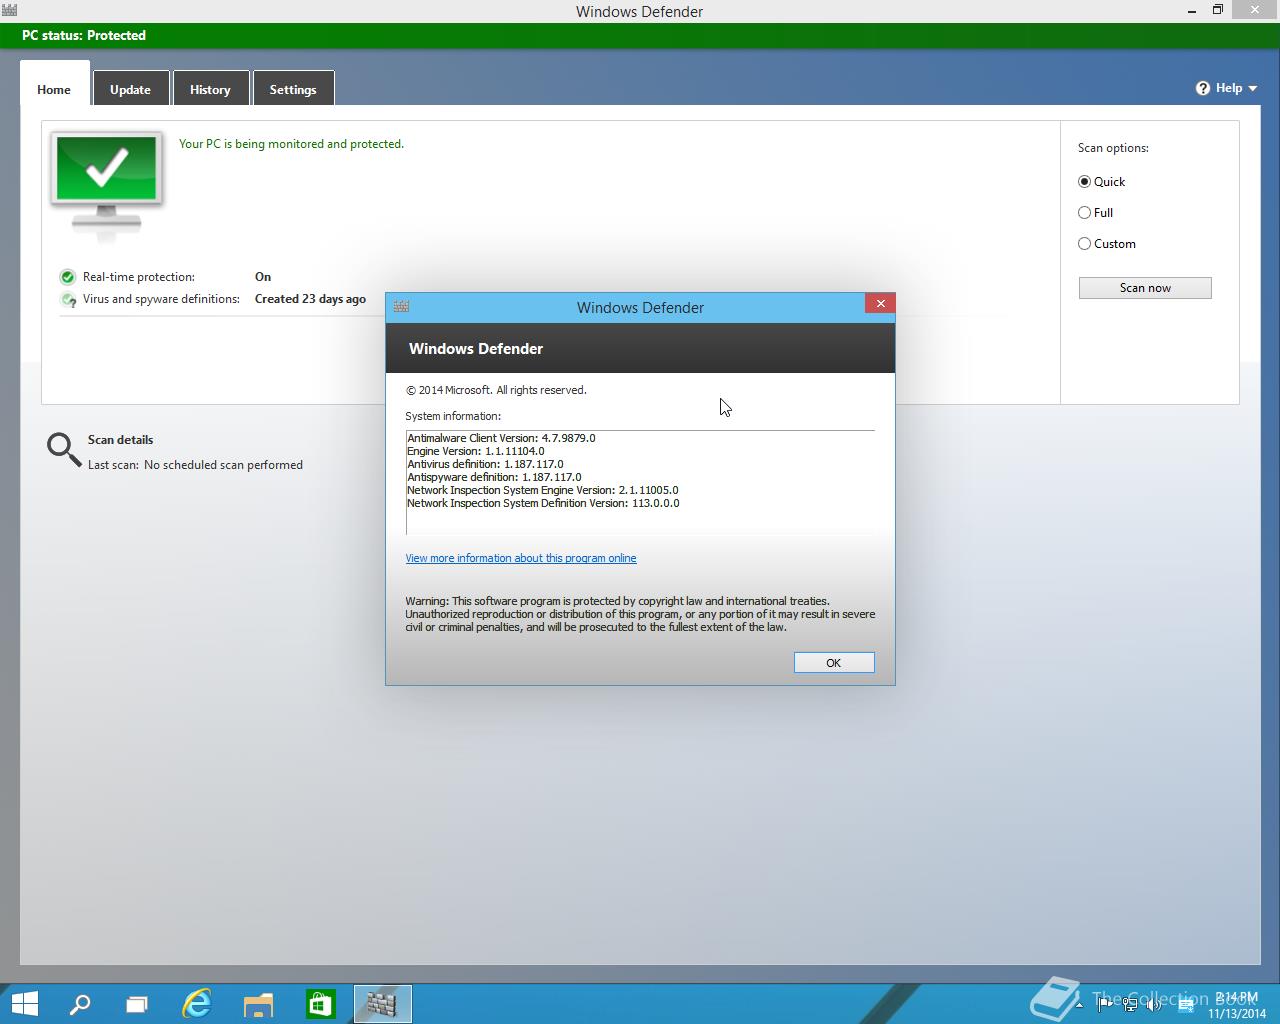The height and width of the screenshot is (1024, 1280).
Task: Click the Scan now button
Action: pyautogui.click(x=1145, y=288)
